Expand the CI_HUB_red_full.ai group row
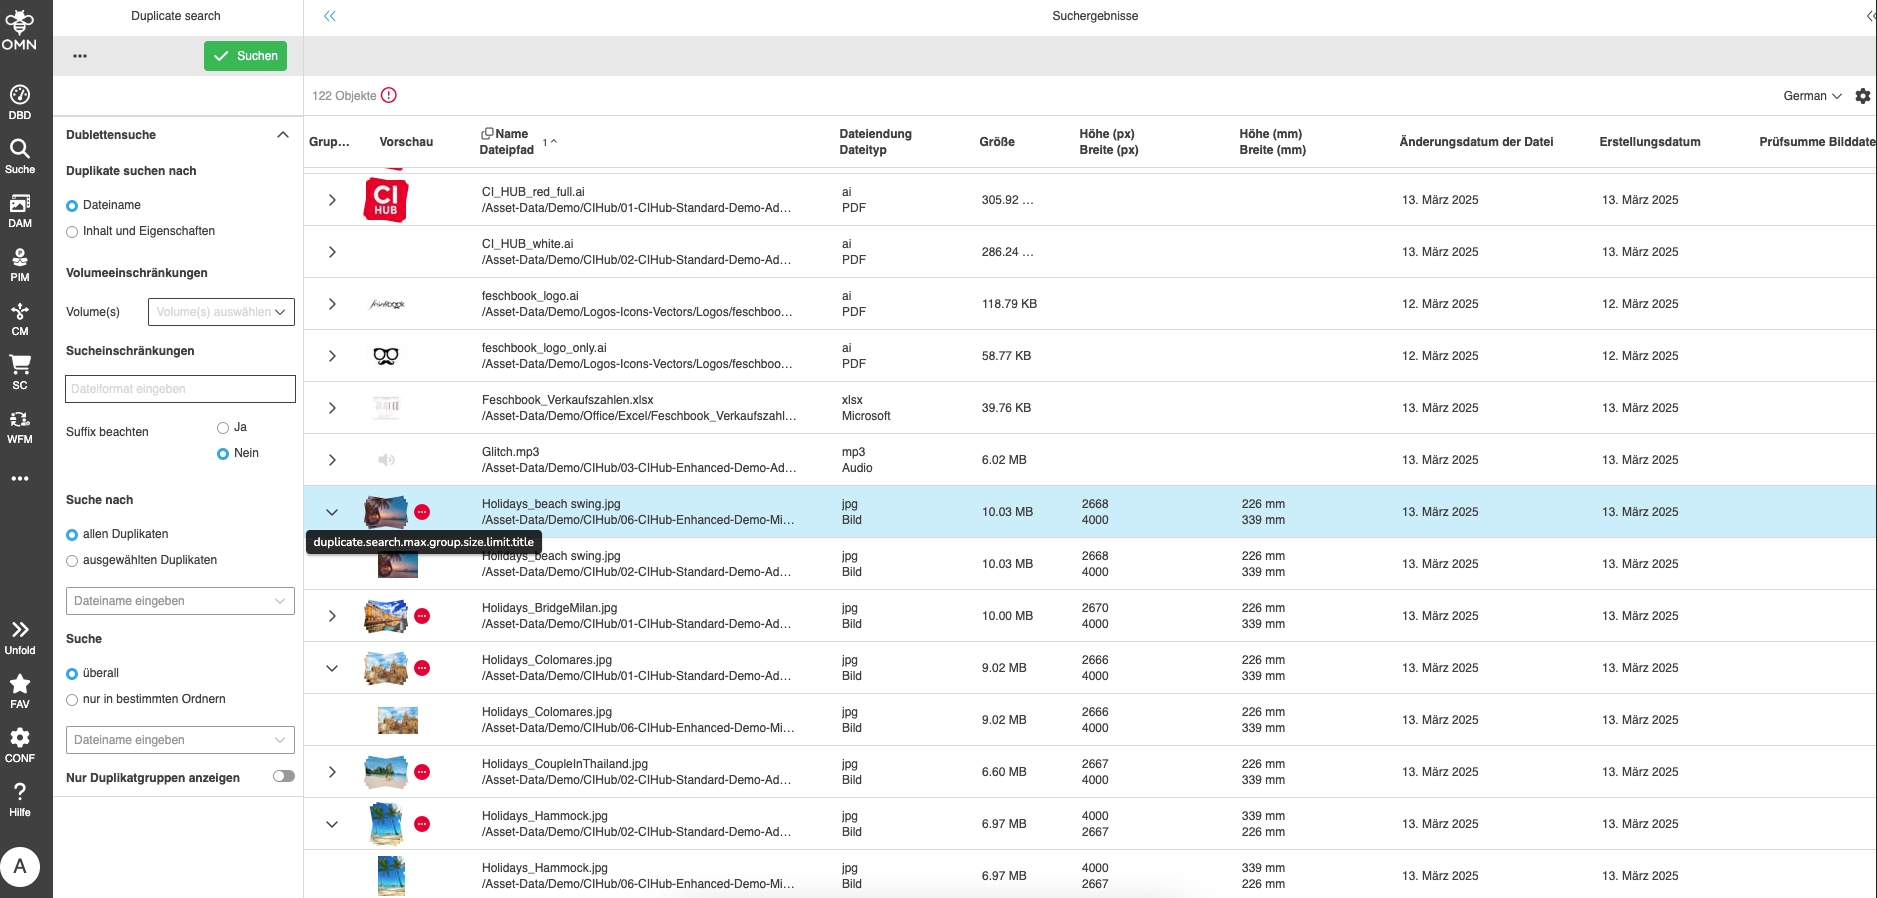This screenshot has height=898, width=1877. click(332, 200)
